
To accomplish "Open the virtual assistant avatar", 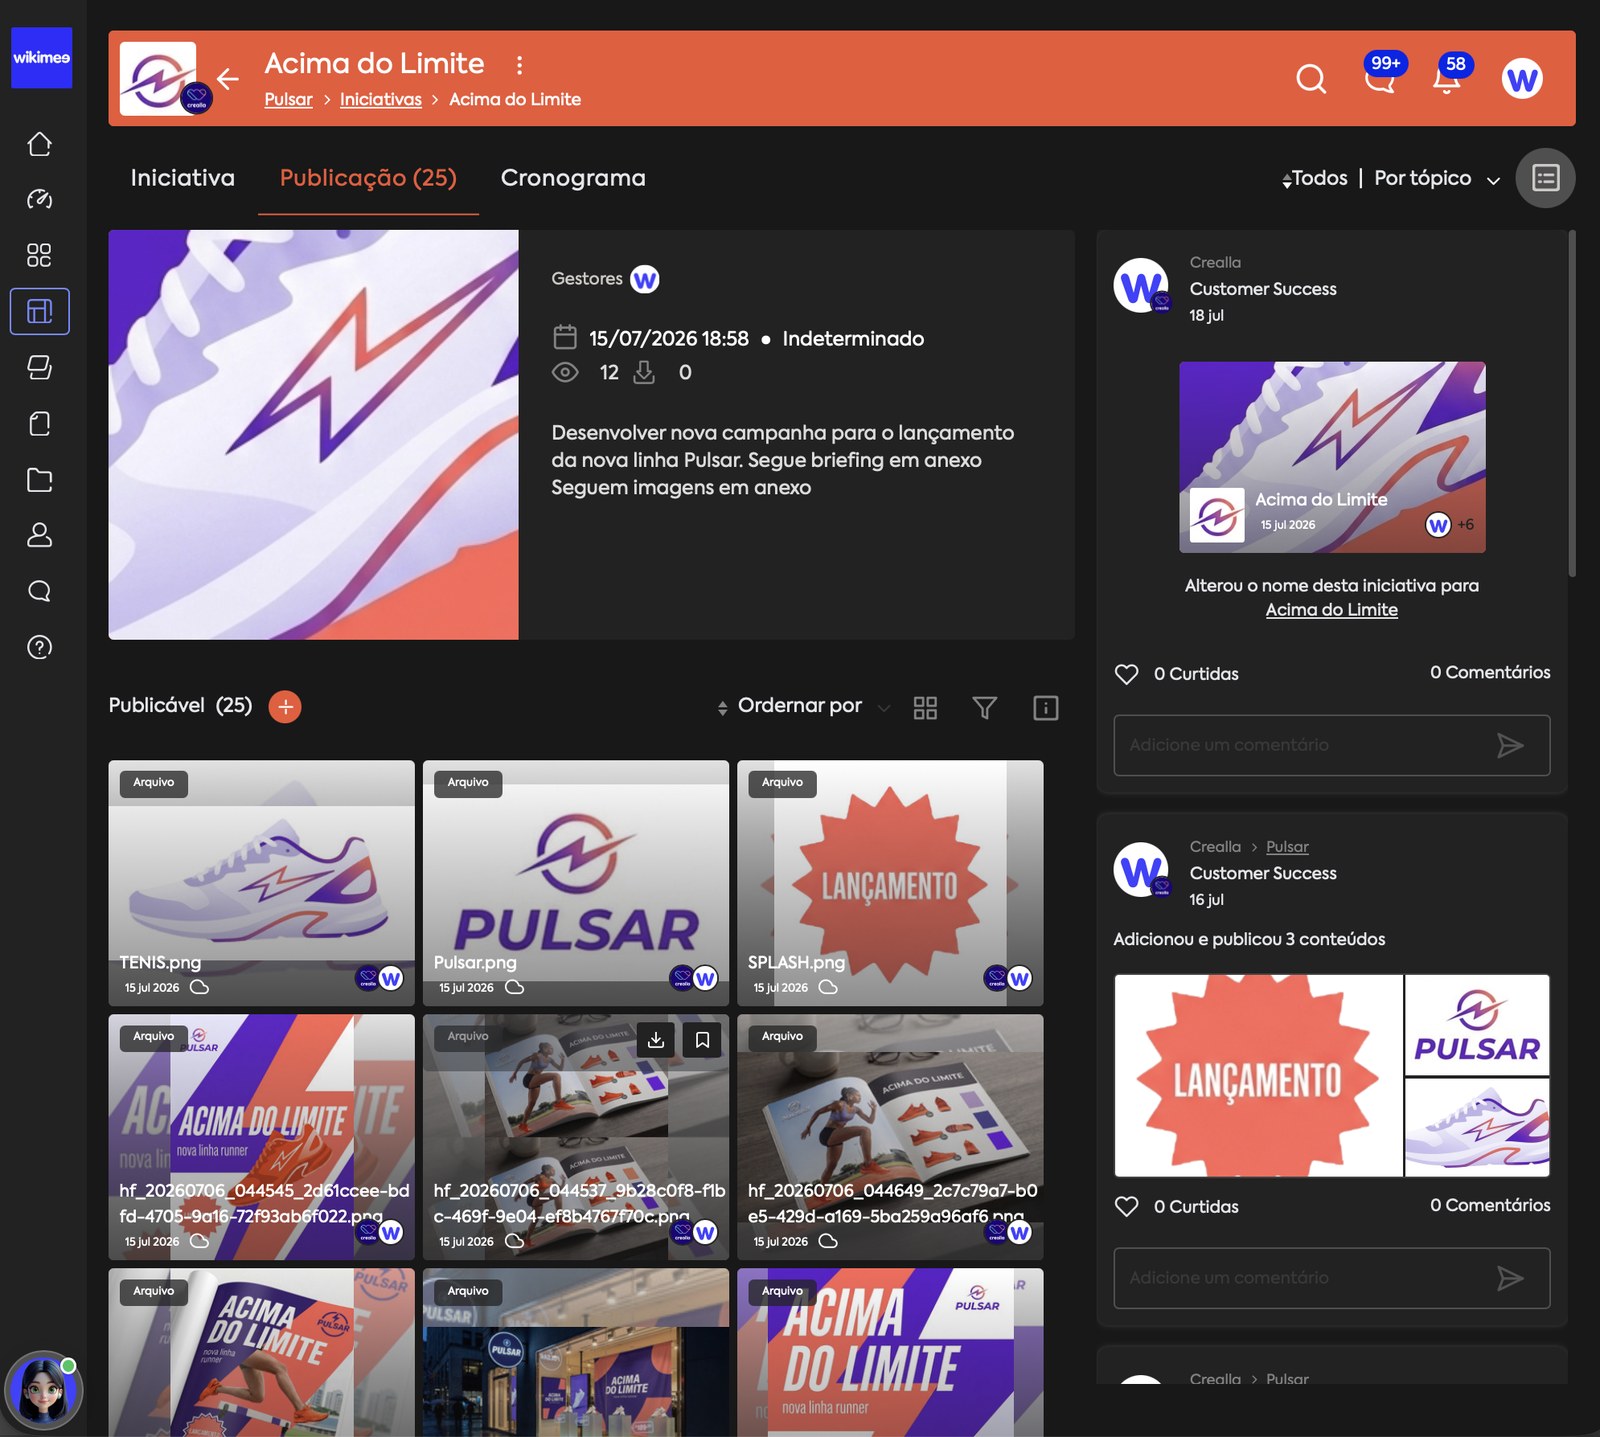I will pyautogui.click(x=42, y=1391).
